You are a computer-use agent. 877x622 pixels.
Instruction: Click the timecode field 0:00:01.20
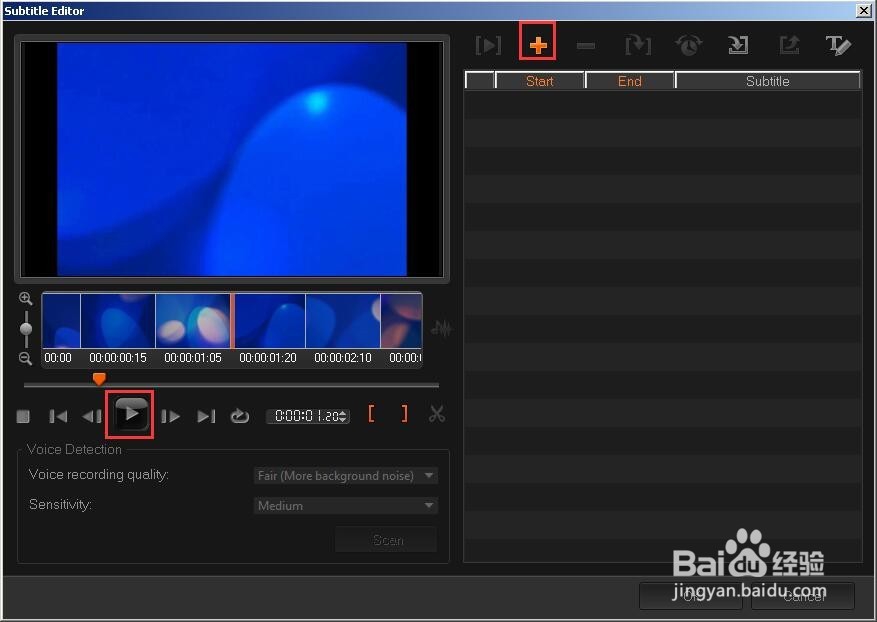[x=307, y=416]
